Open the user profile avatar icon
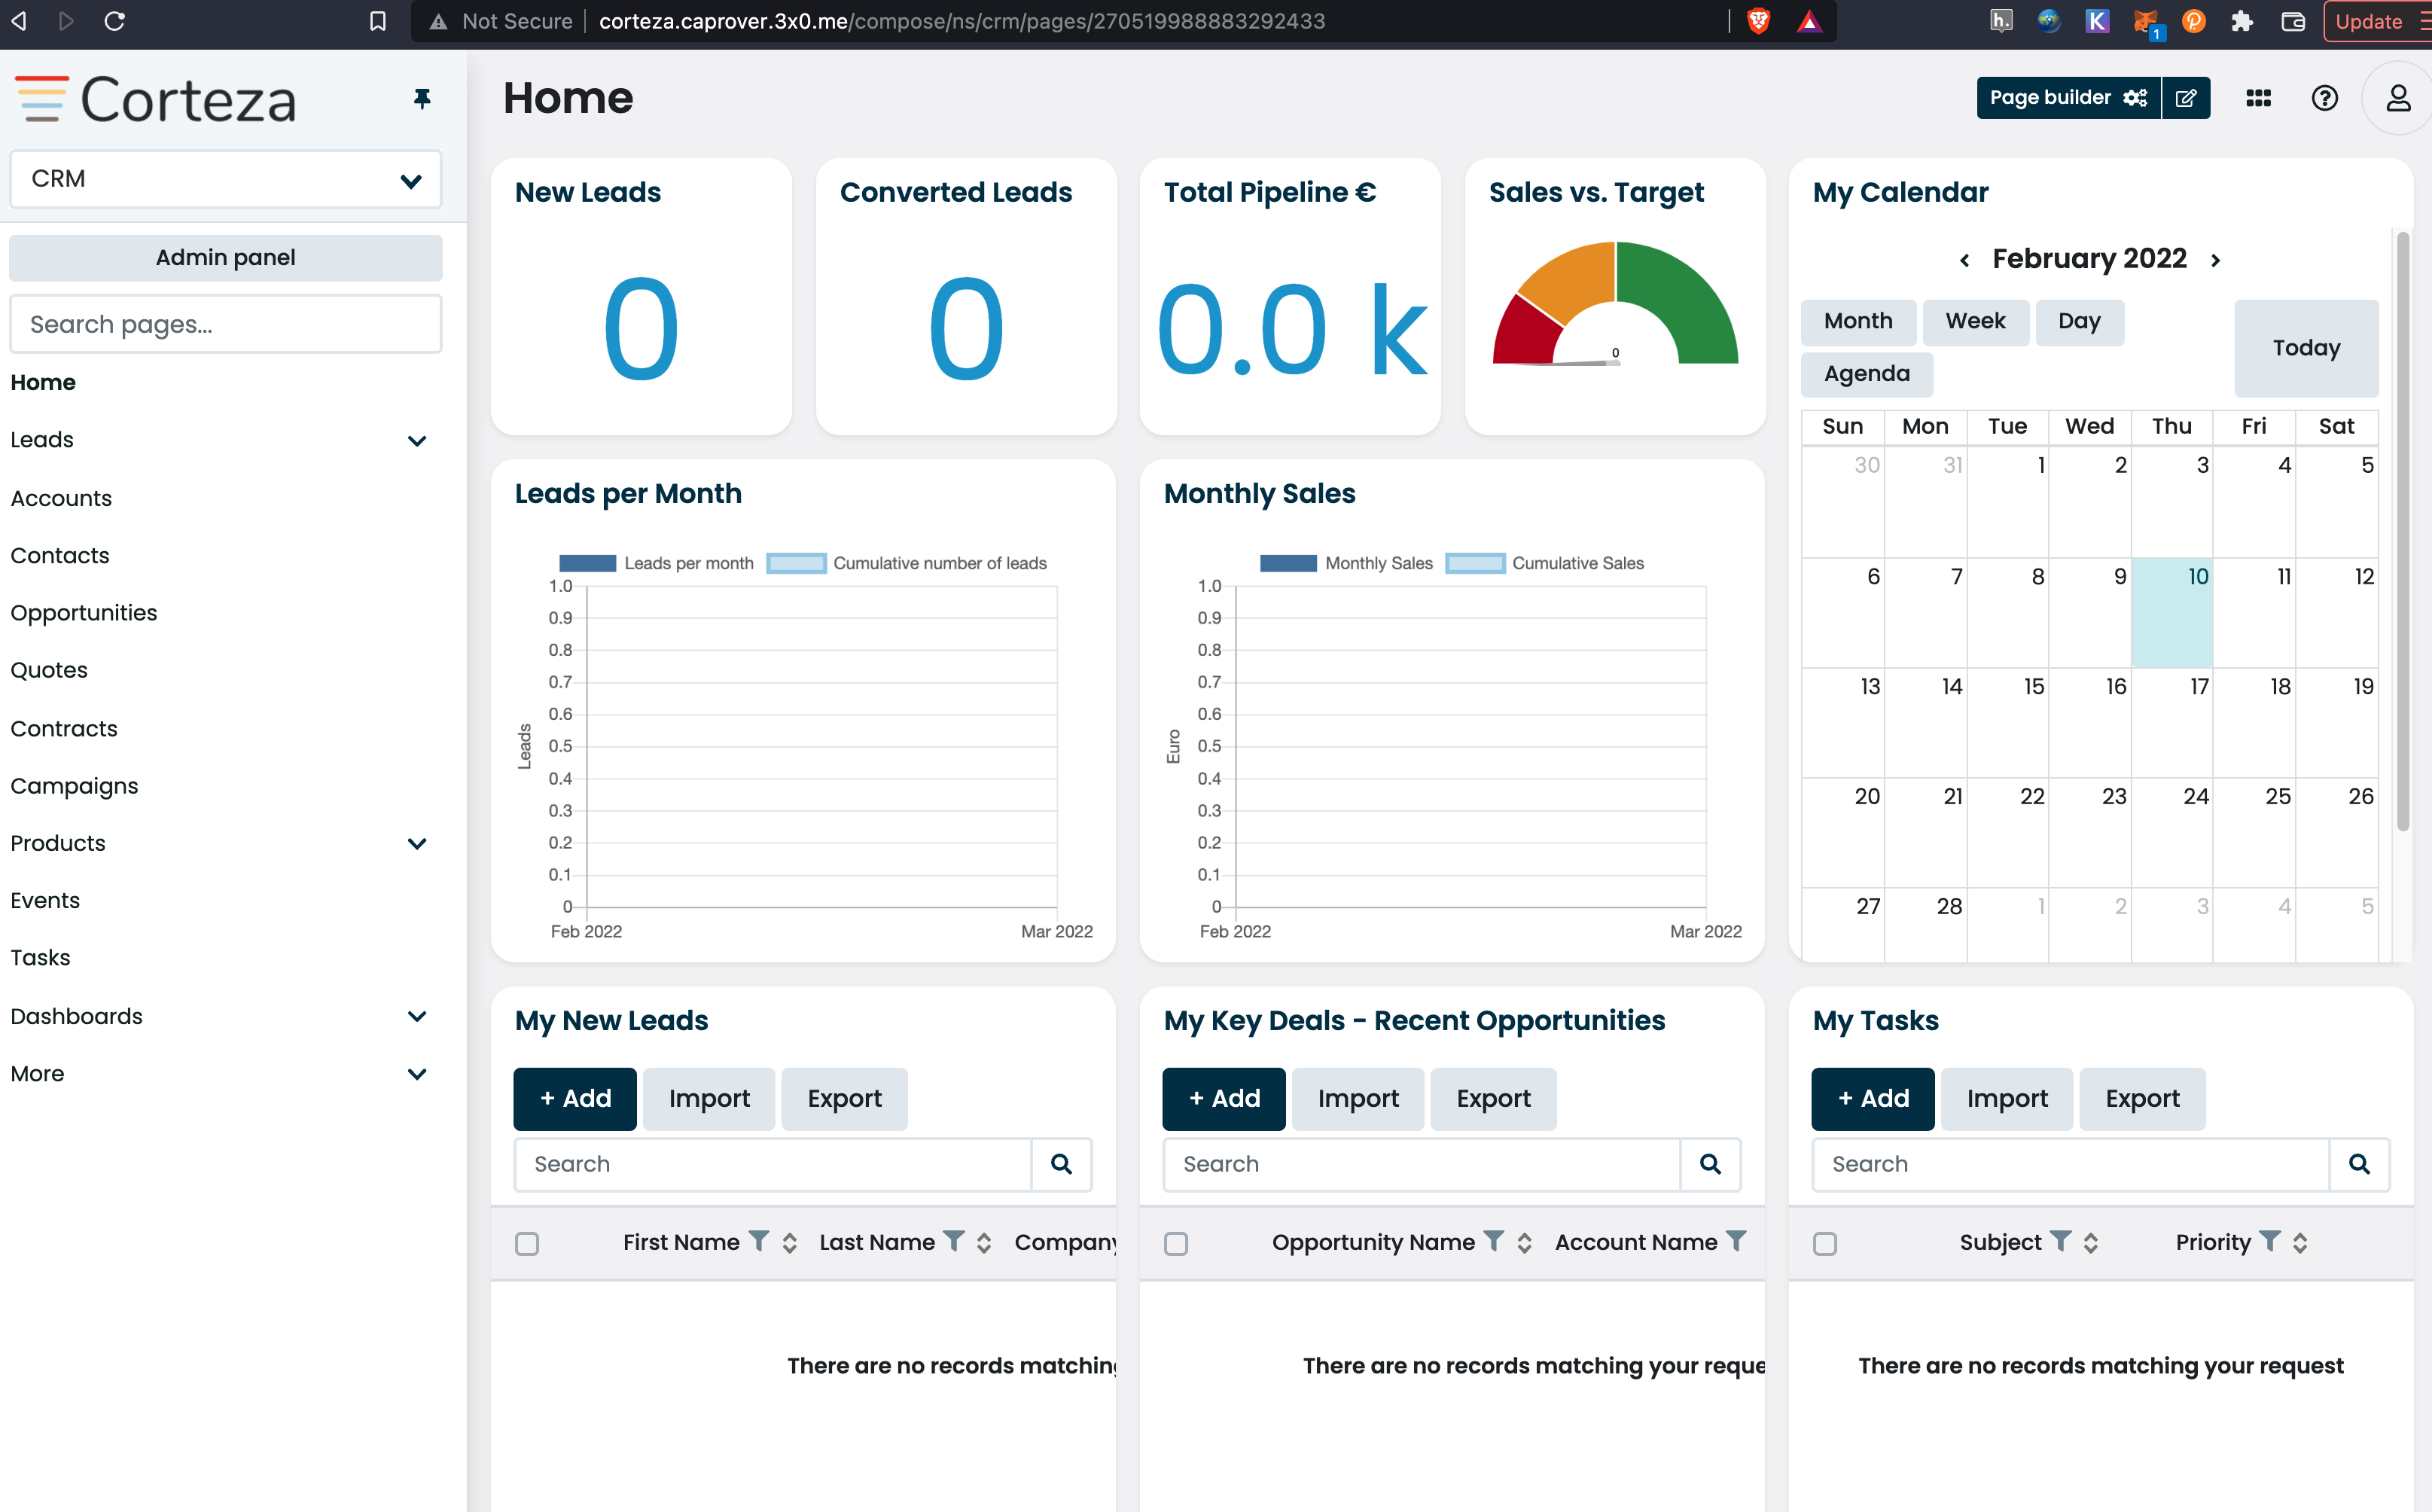 click(2398, 98)
